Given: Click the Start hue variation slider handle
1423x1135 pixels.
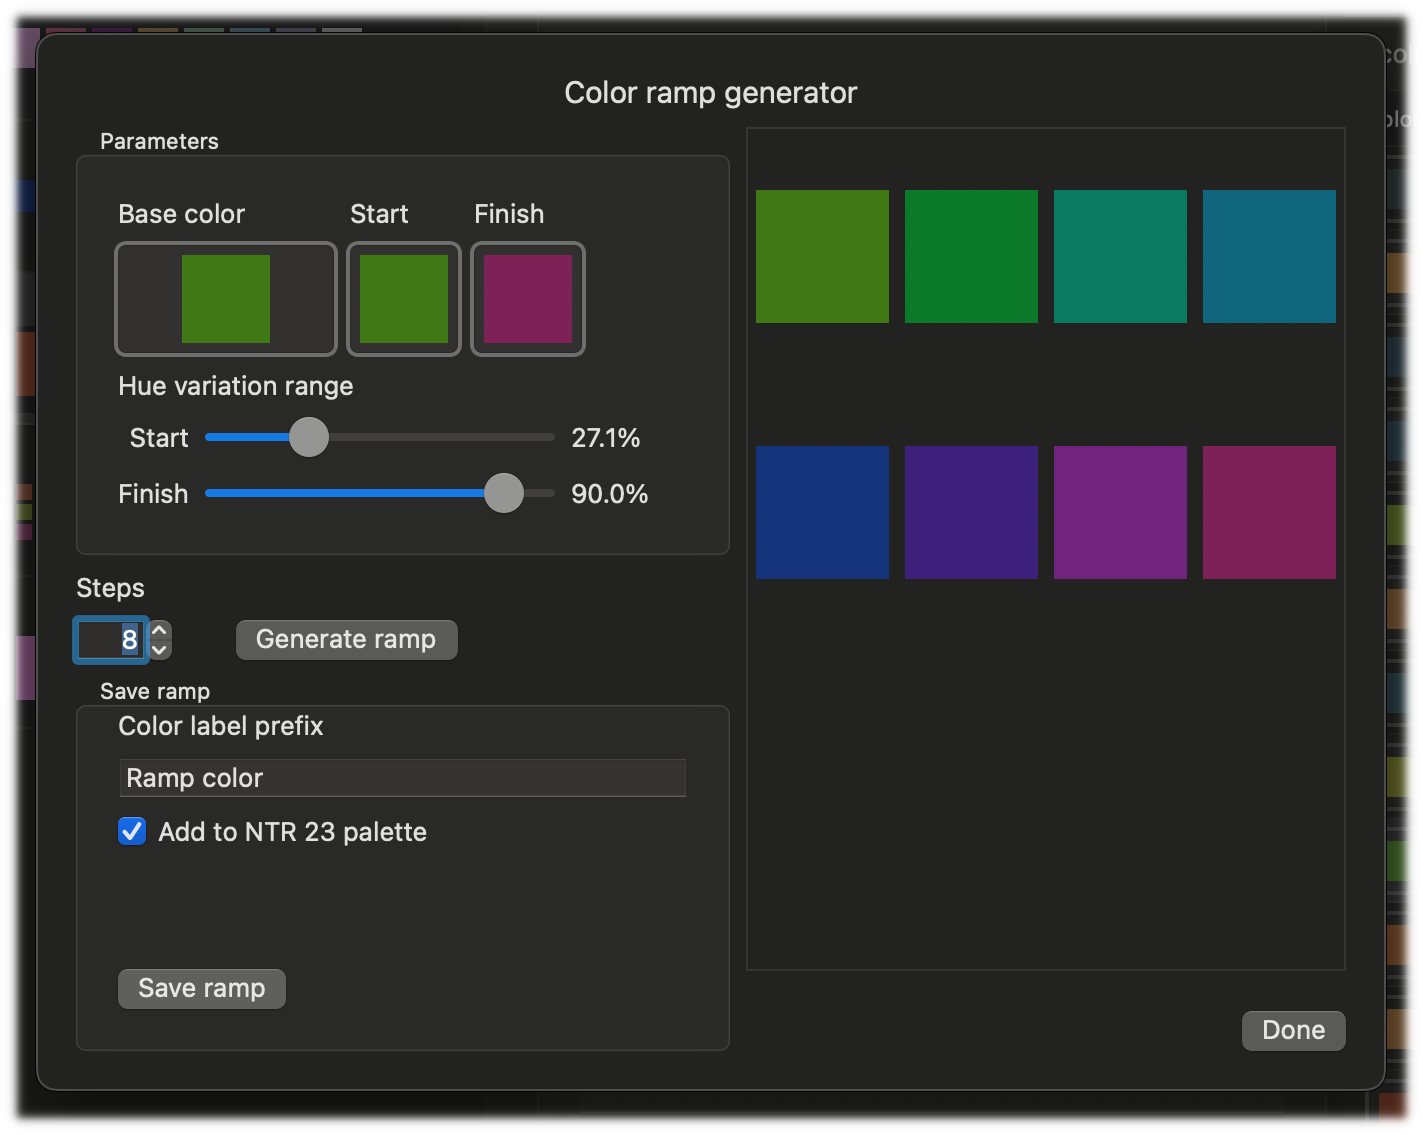Looking at the screenshot, I should [x=309, y=438].
